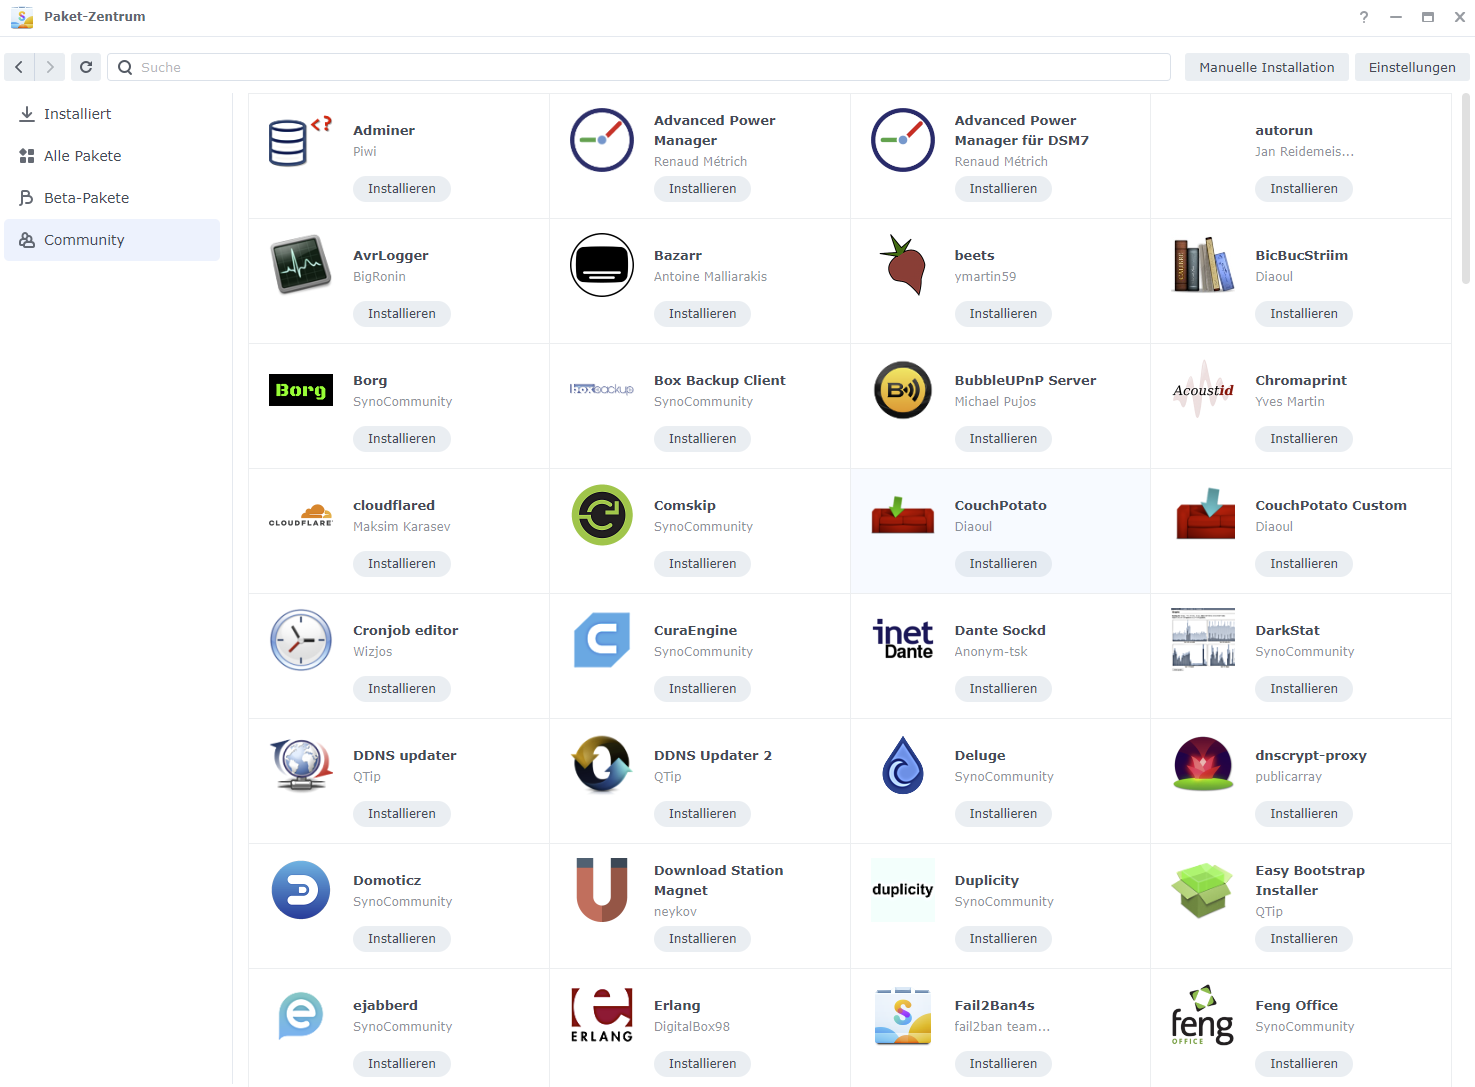Click the Manuelle Installation button
The height and width of the screenshot is (1087, 1475).
1266,67
